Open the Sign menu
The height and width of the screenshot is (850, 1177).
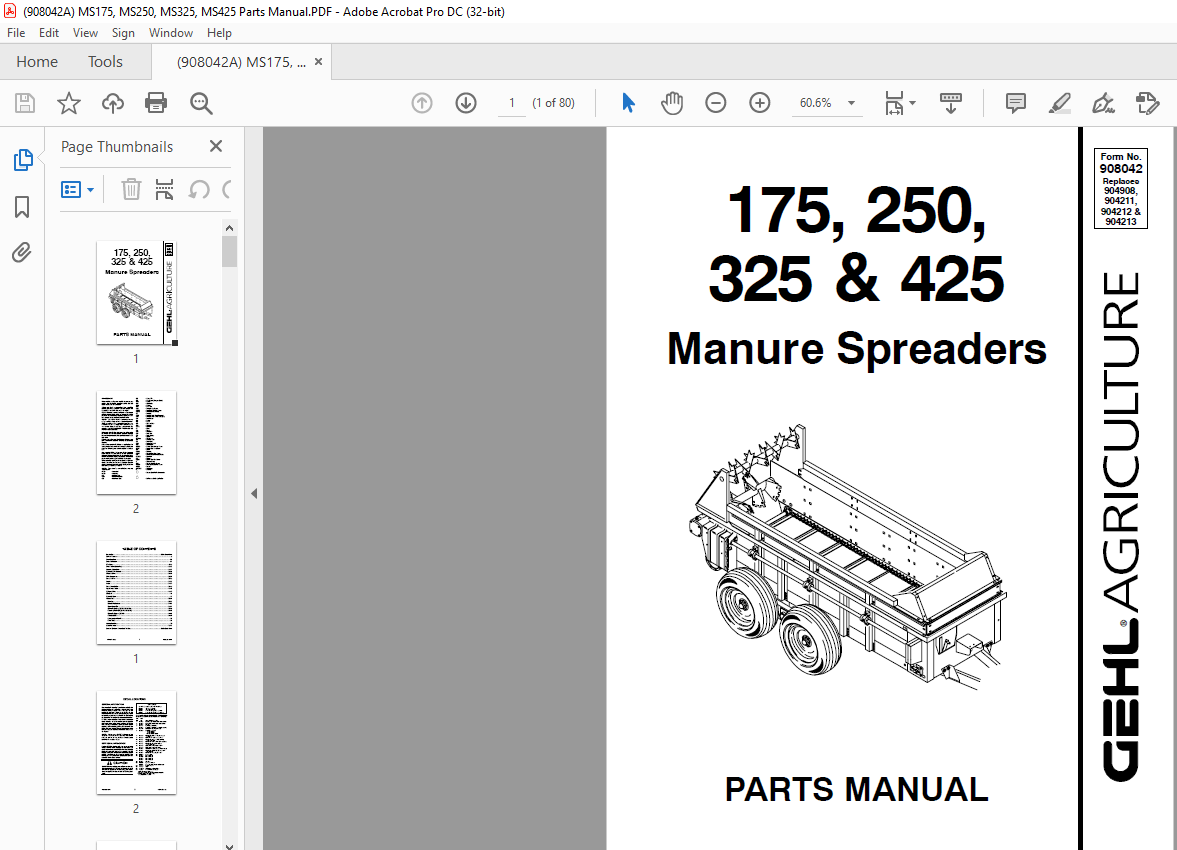pos(123,33)
